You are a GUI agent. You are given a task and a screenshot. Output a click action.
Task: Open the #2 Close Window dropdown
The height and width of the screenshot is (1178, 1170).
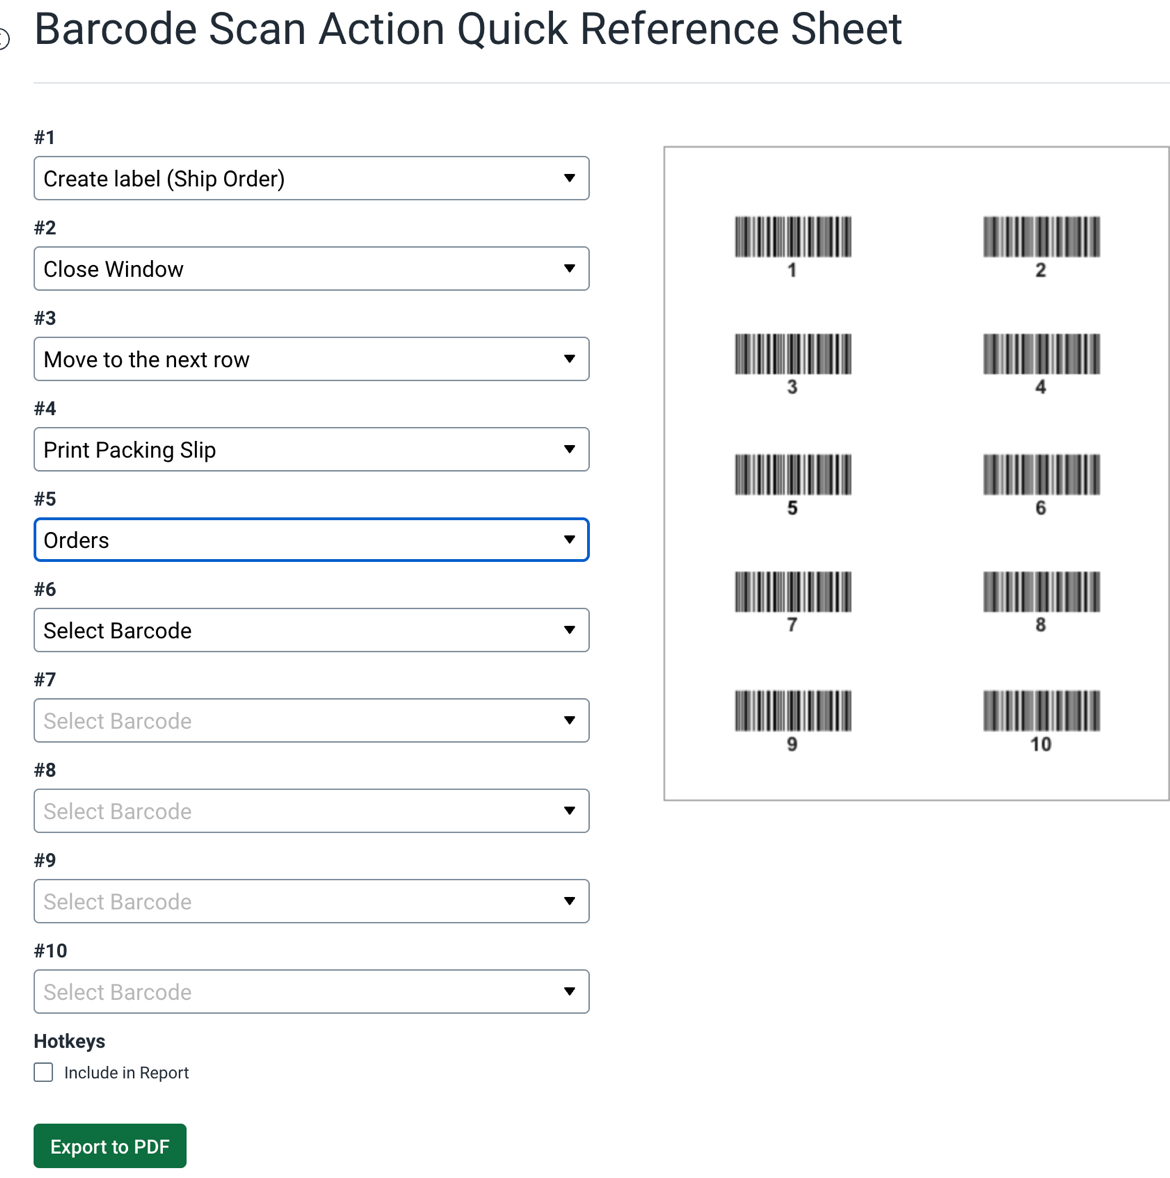coord(311,268)
